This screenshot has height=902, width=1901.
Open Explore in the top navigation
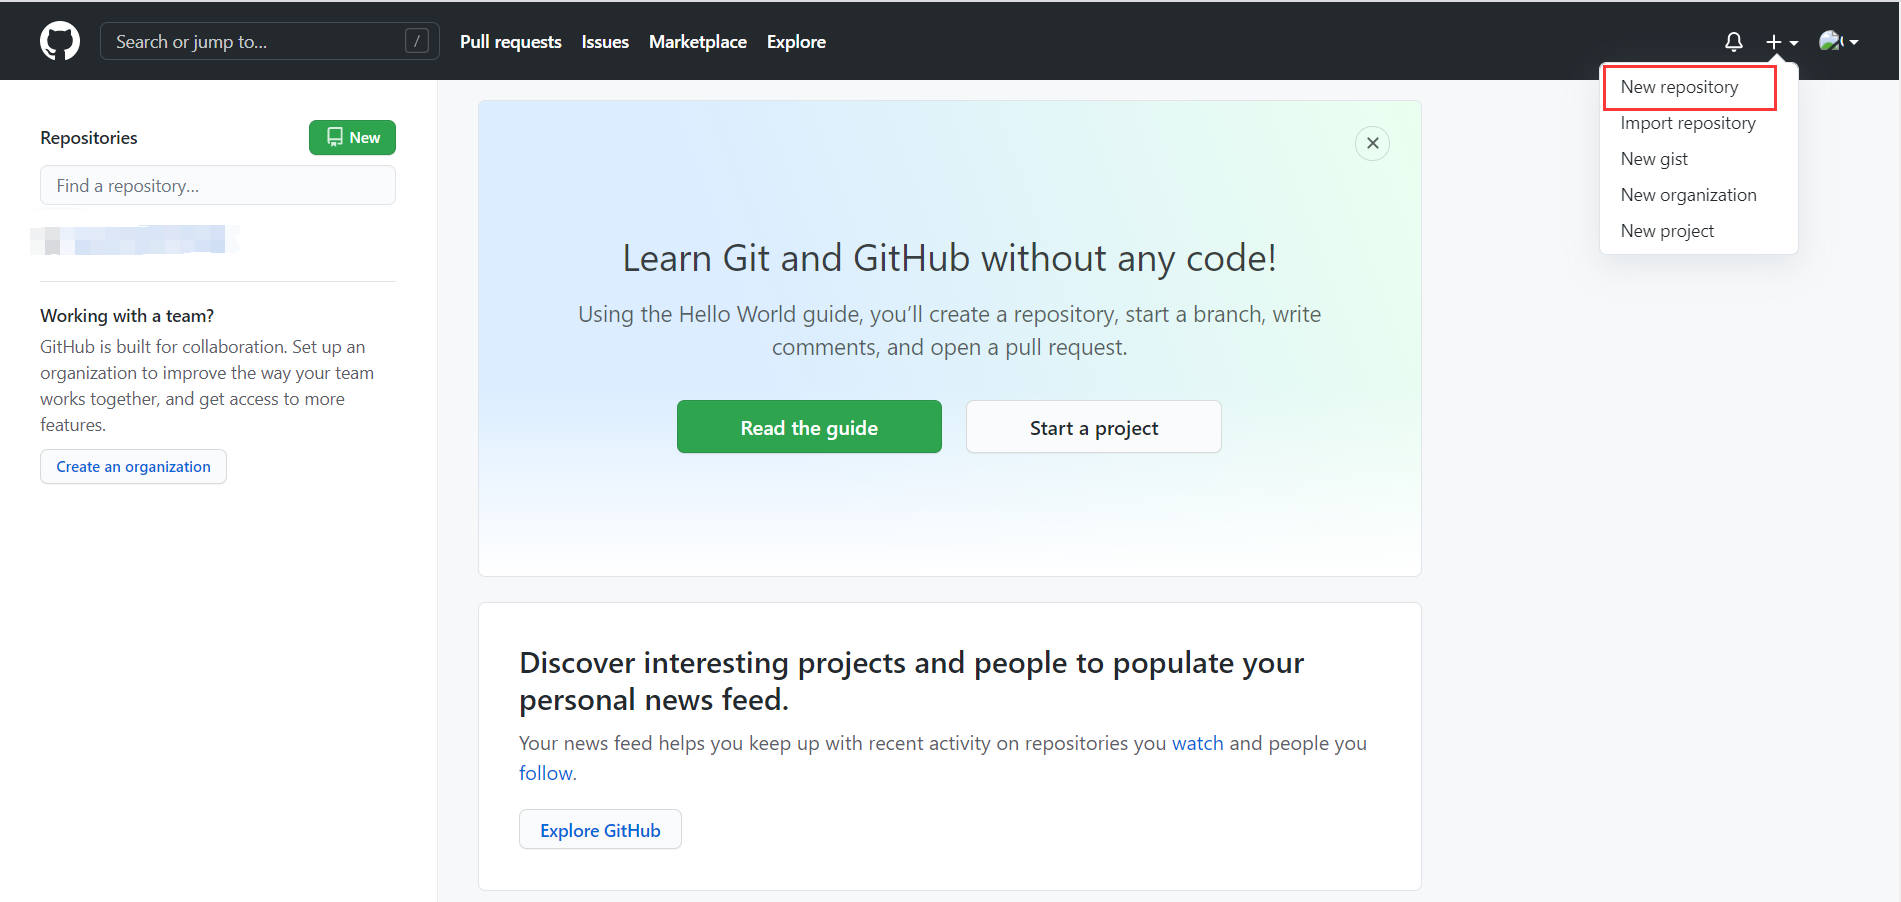[x=796, y=42]
